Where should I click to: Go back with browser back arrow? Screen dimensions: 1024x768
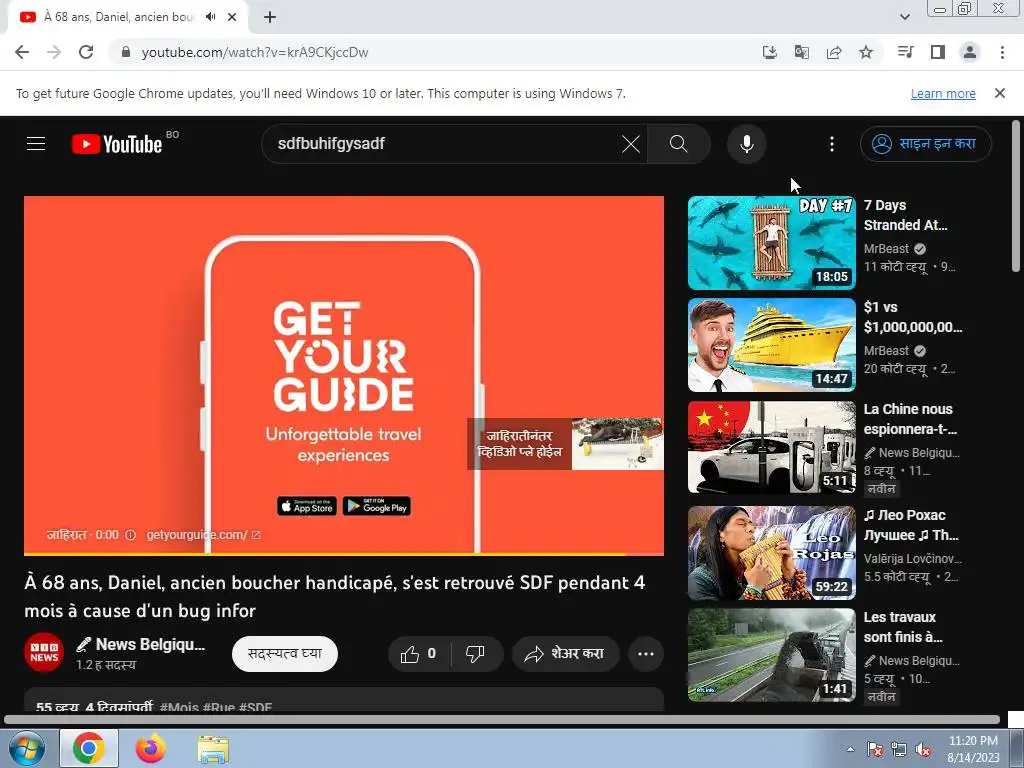[22, 52]
